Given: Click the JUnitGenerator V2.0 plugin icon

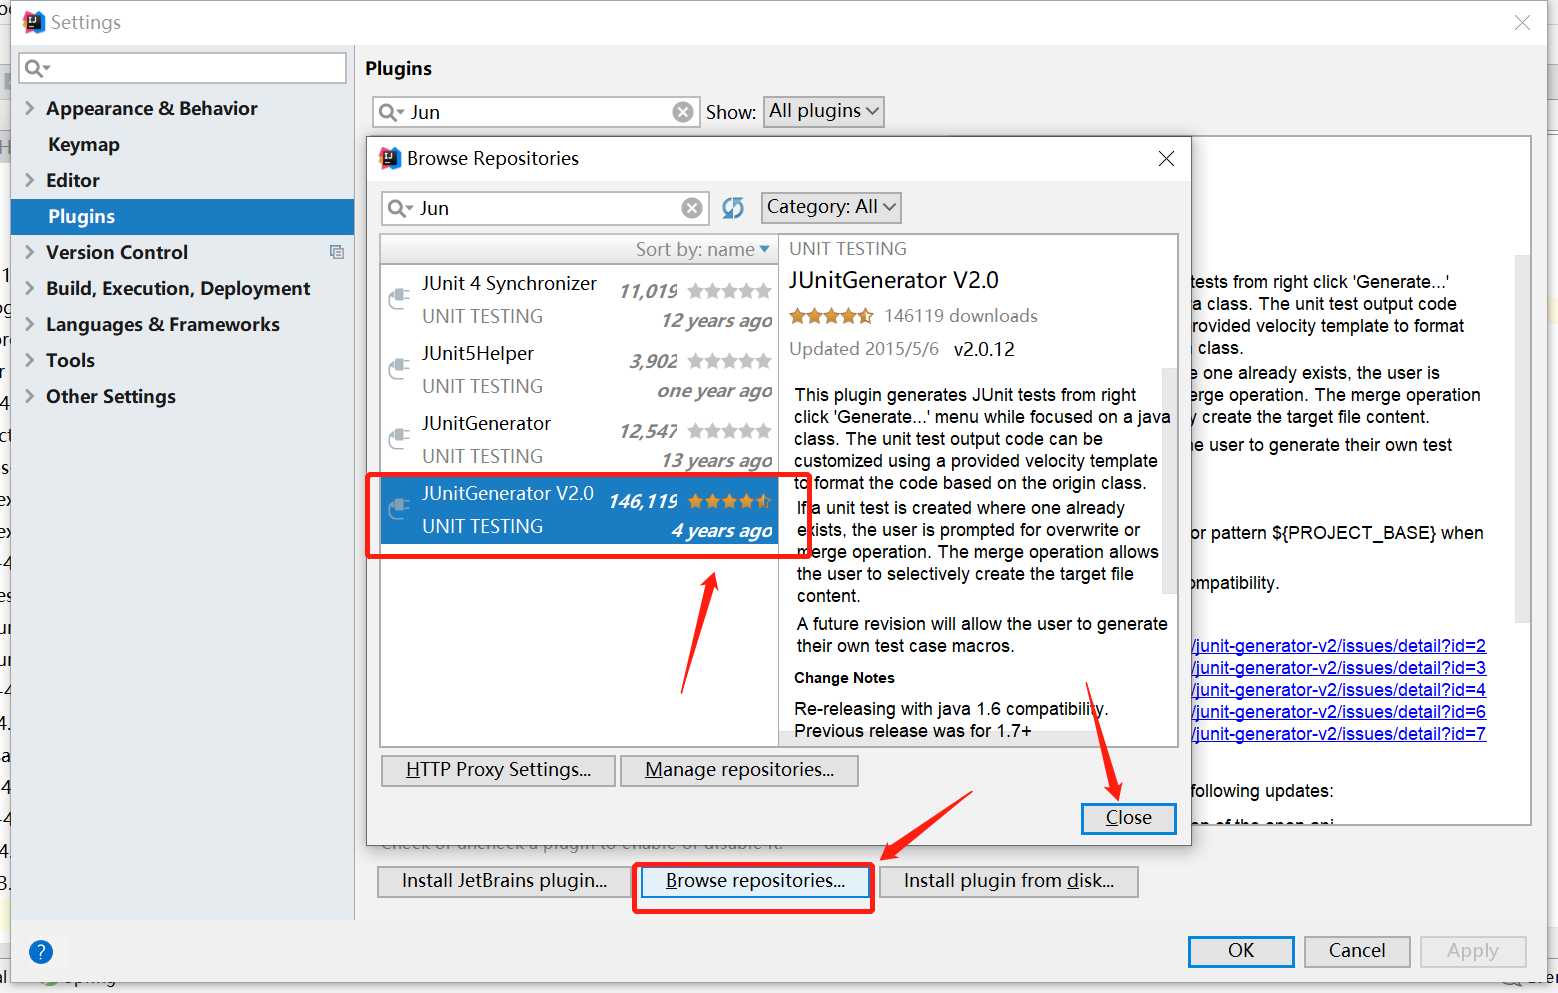Looking at the screenshot, I should 399,508.
